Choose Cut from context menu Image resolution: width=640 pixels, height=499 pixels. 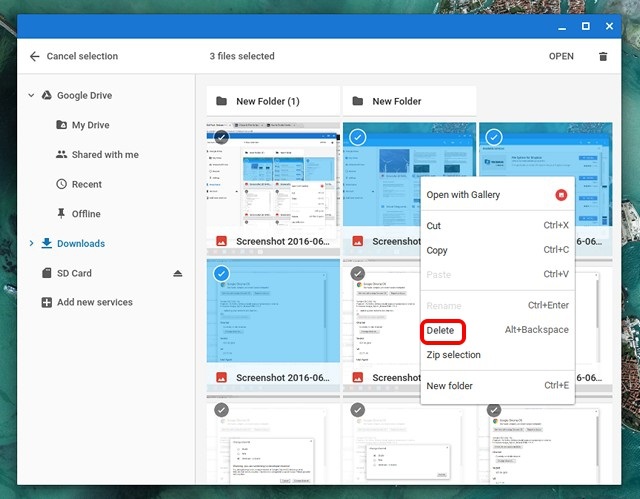[x=498, y=226]
